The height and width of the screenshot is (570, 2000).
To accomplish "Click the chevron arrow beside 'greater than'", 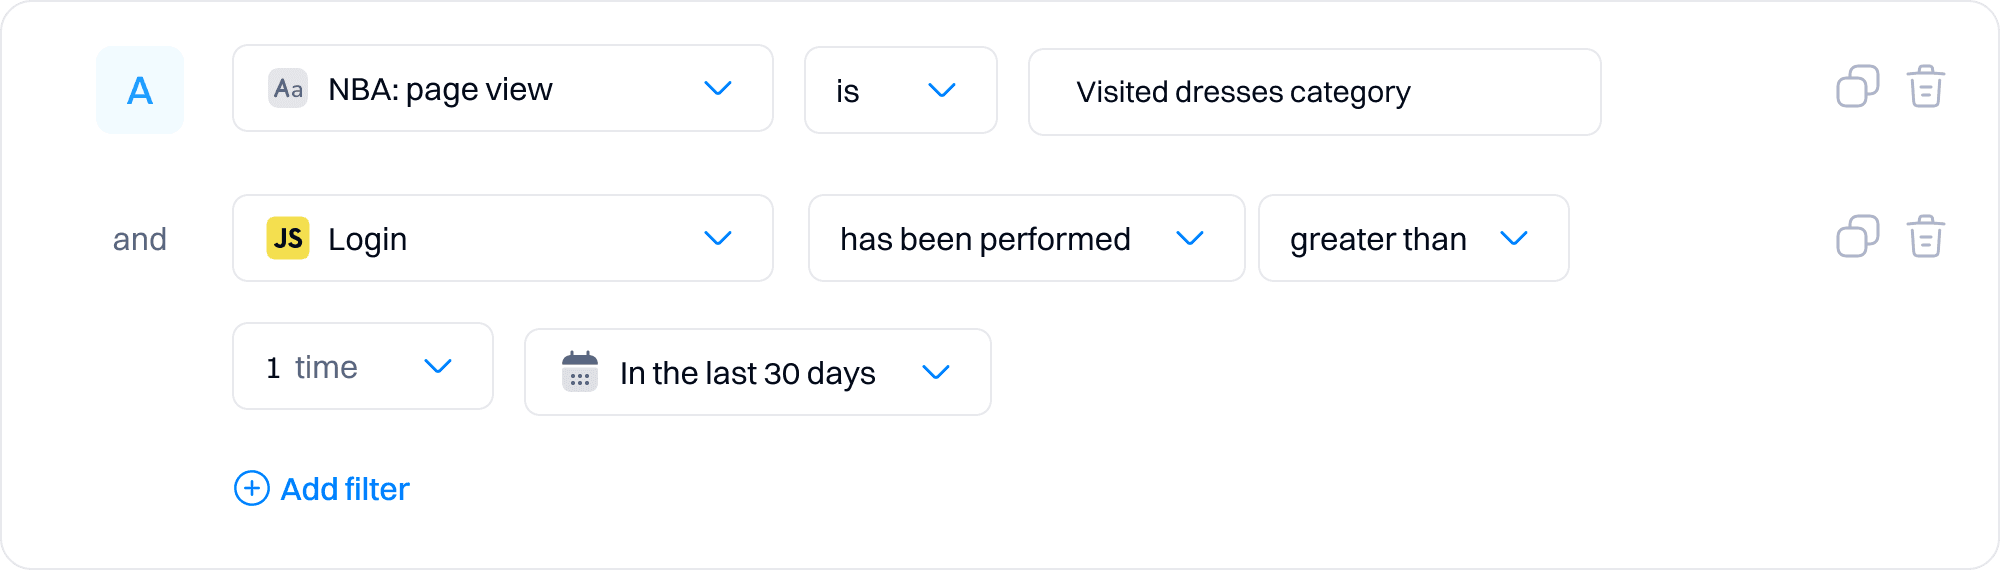I will [1514, 238].
